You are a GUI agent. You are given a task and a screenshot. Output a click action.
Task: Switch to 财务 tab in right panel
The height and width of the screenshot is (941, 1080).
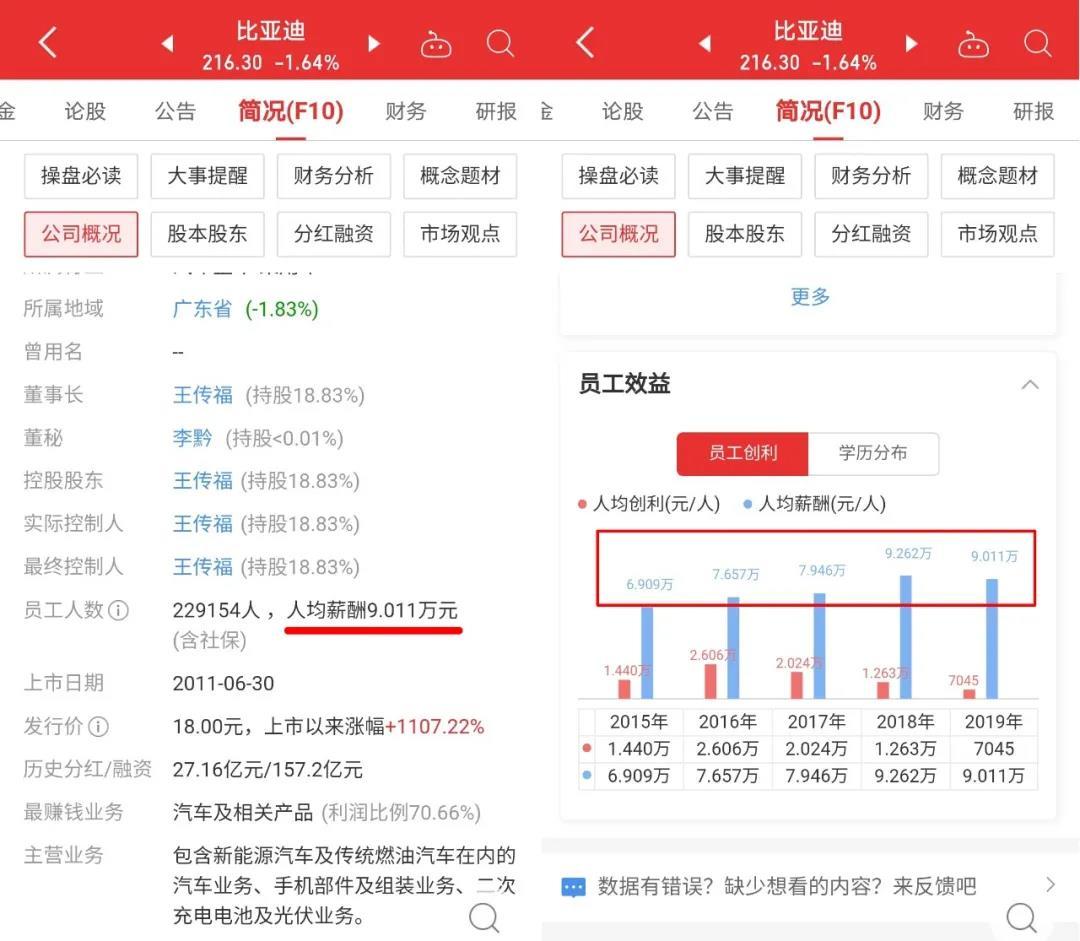(943, 111)
